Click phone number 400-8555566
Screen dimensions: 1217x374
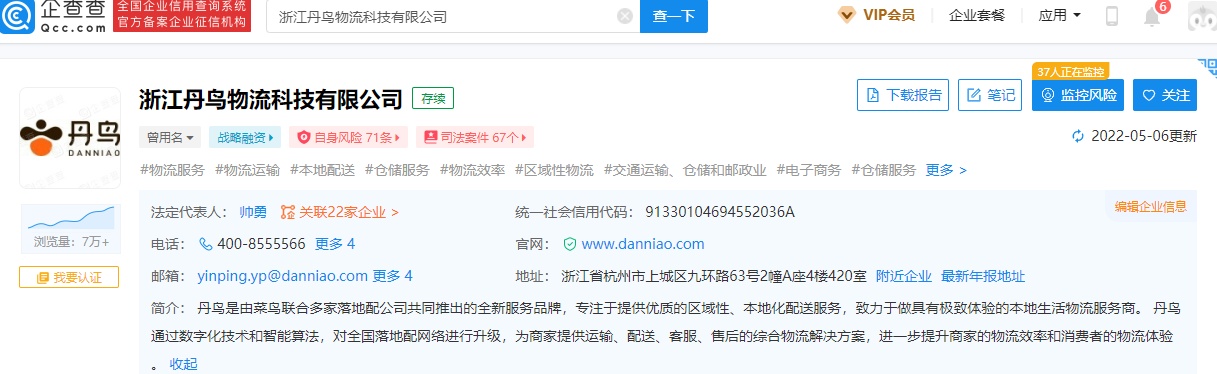(x=262, y=244)
